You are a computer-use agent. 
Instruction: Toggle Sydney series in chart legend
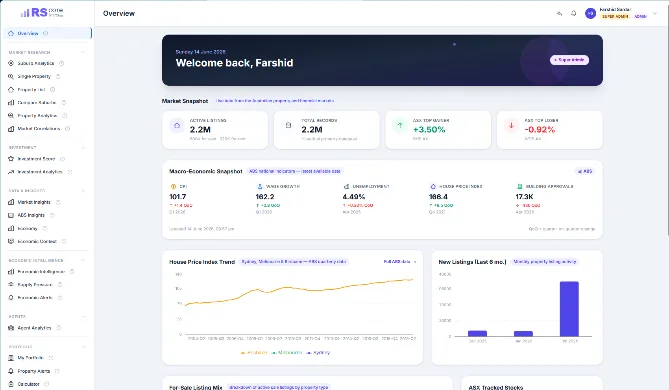point(318,352)
